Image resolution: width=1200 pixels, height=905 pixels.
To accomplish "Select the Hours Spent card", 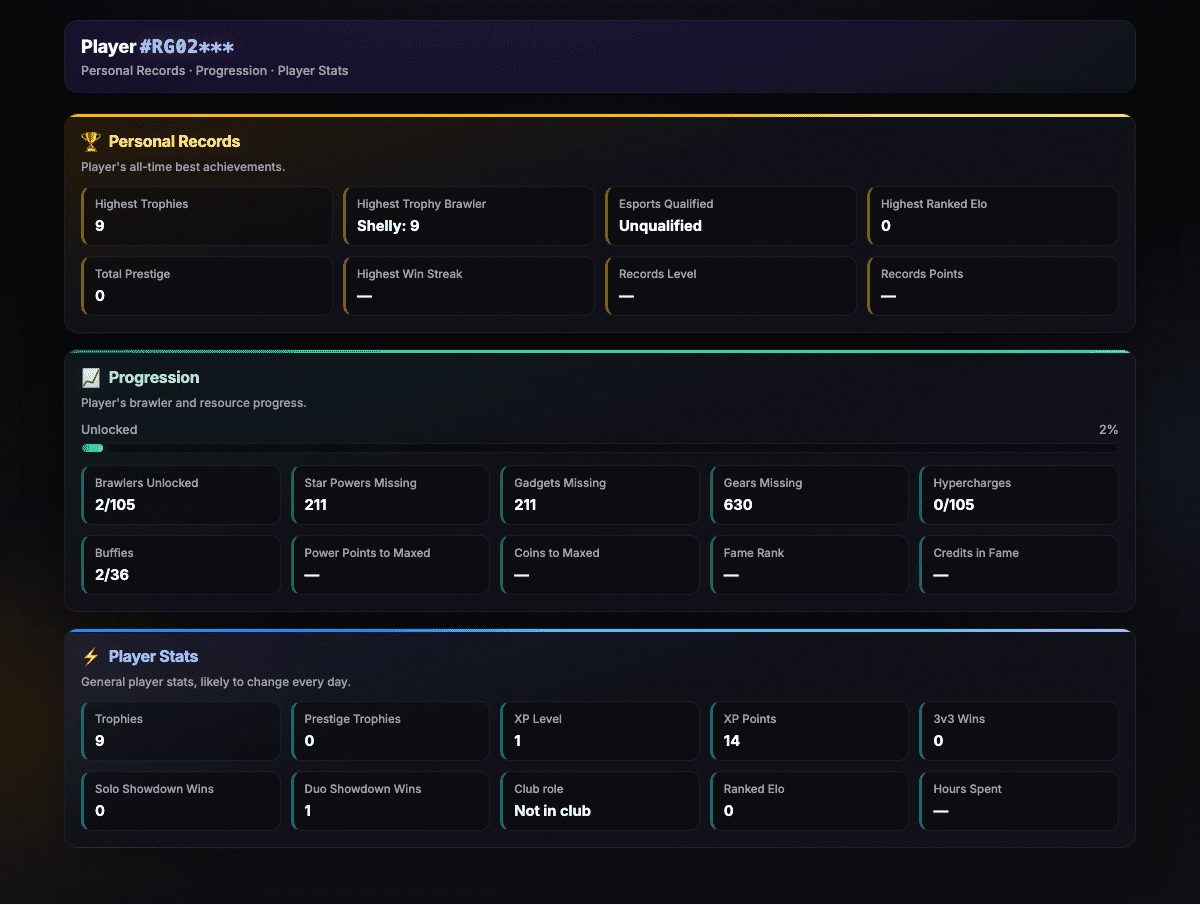I will point(1019,801).
